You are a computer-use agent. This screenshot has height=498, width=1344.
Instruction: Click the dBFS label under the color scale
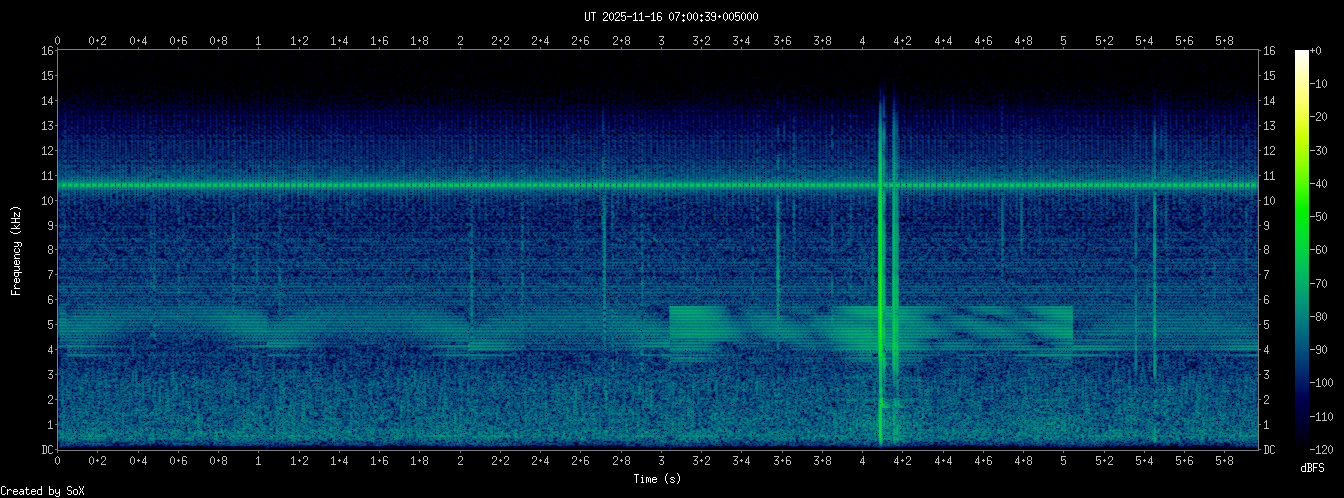click(1314, 467)
